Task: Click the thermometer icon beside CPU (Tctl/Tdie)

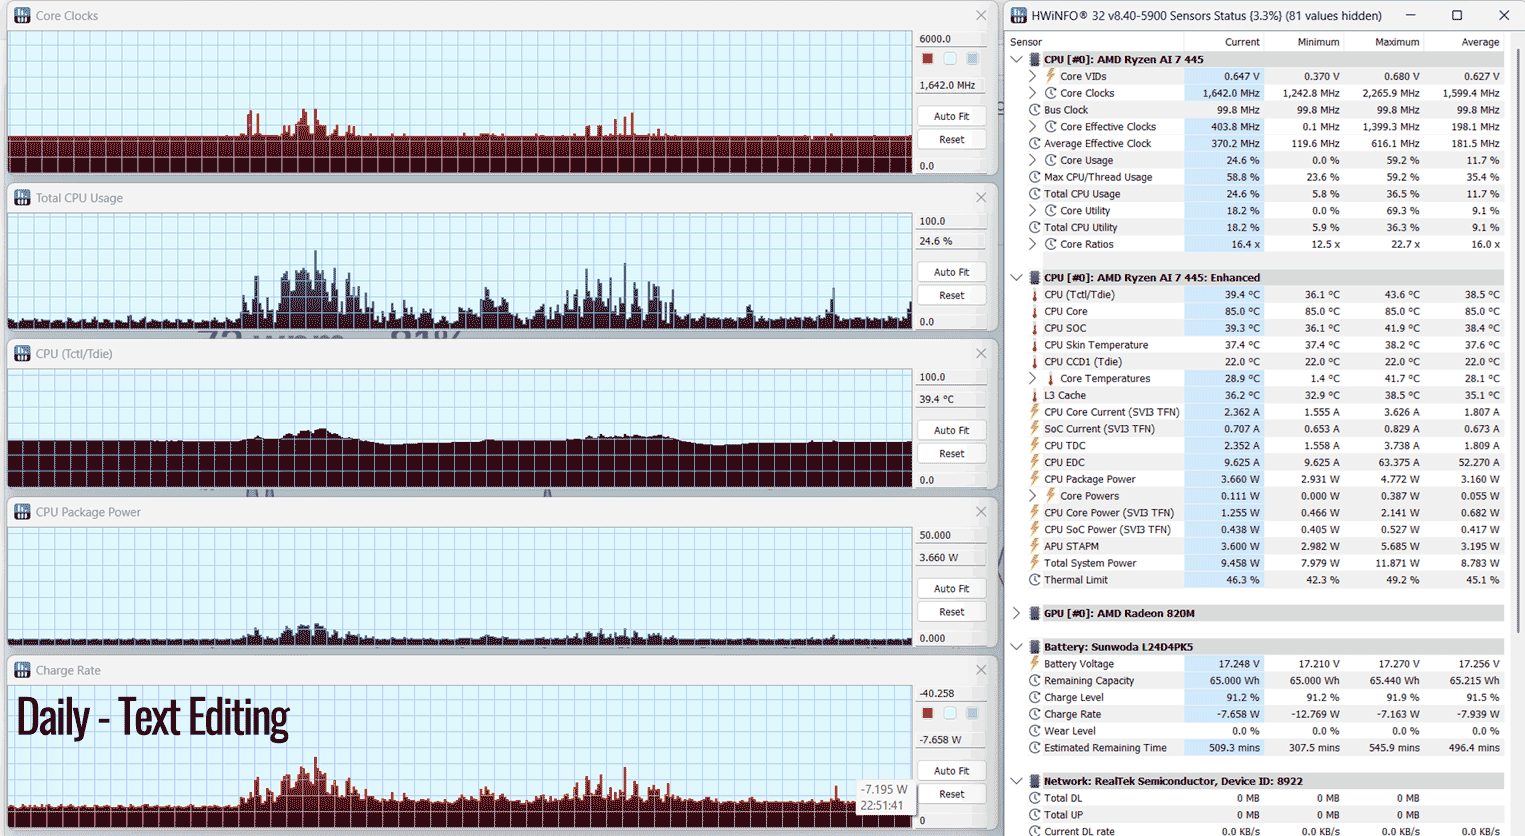Action: click(x=1034, y=295)
